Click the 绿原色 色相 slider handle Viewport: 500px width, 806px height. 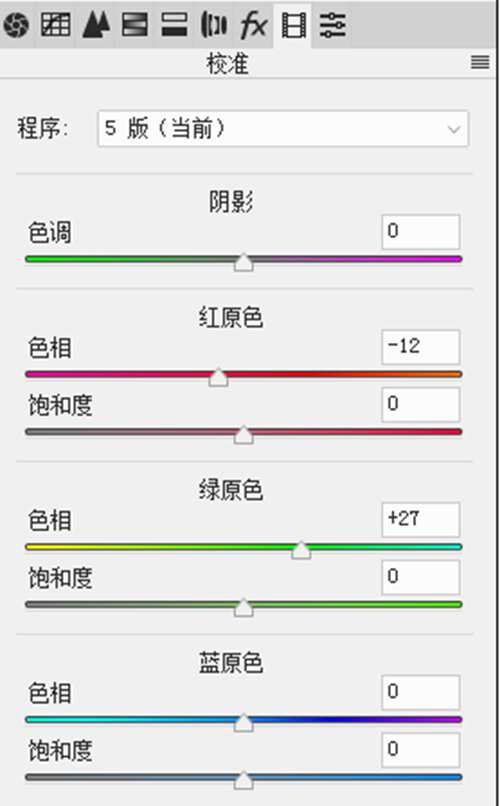[x=301, y=549]
